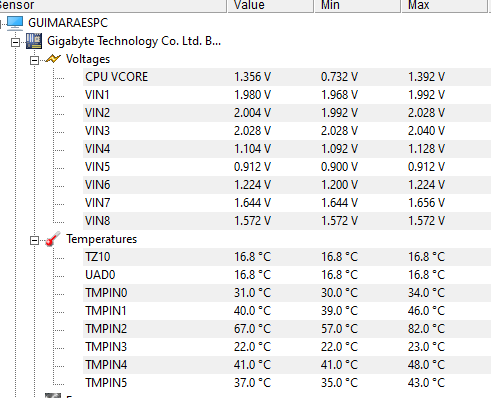Screen dimensions: 491x398
Task: Click the Max column header
Action: (x=445, y=6)
